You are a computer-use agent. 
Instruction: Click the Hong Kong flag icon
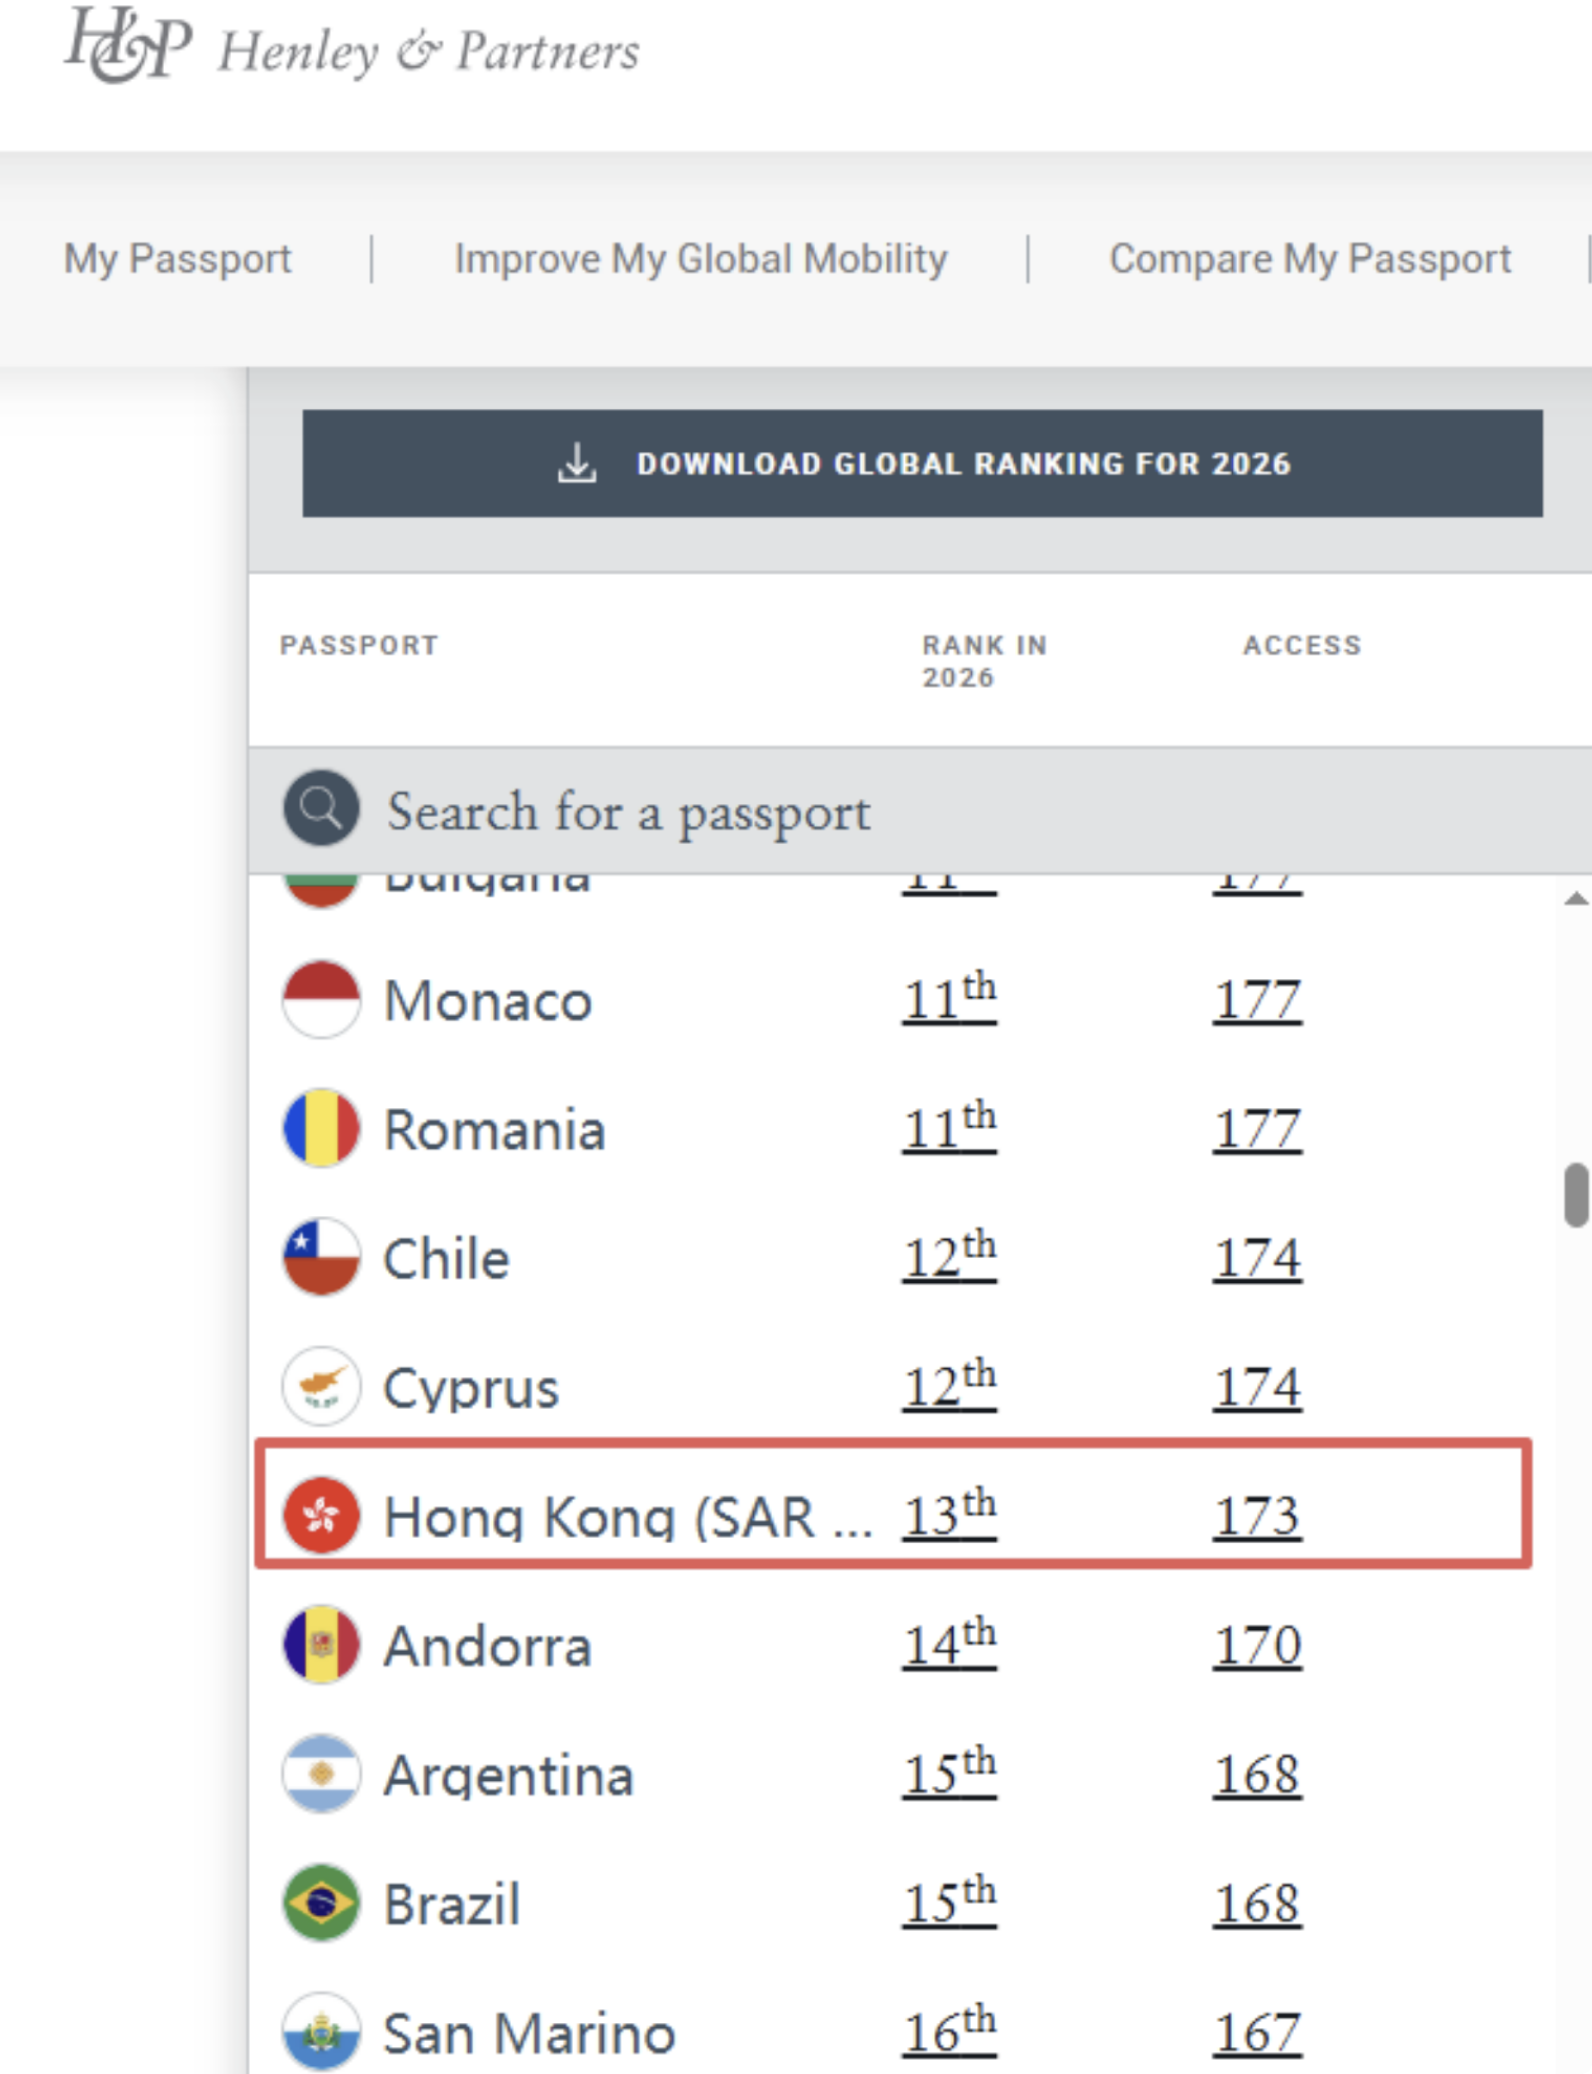[321, 1515]
